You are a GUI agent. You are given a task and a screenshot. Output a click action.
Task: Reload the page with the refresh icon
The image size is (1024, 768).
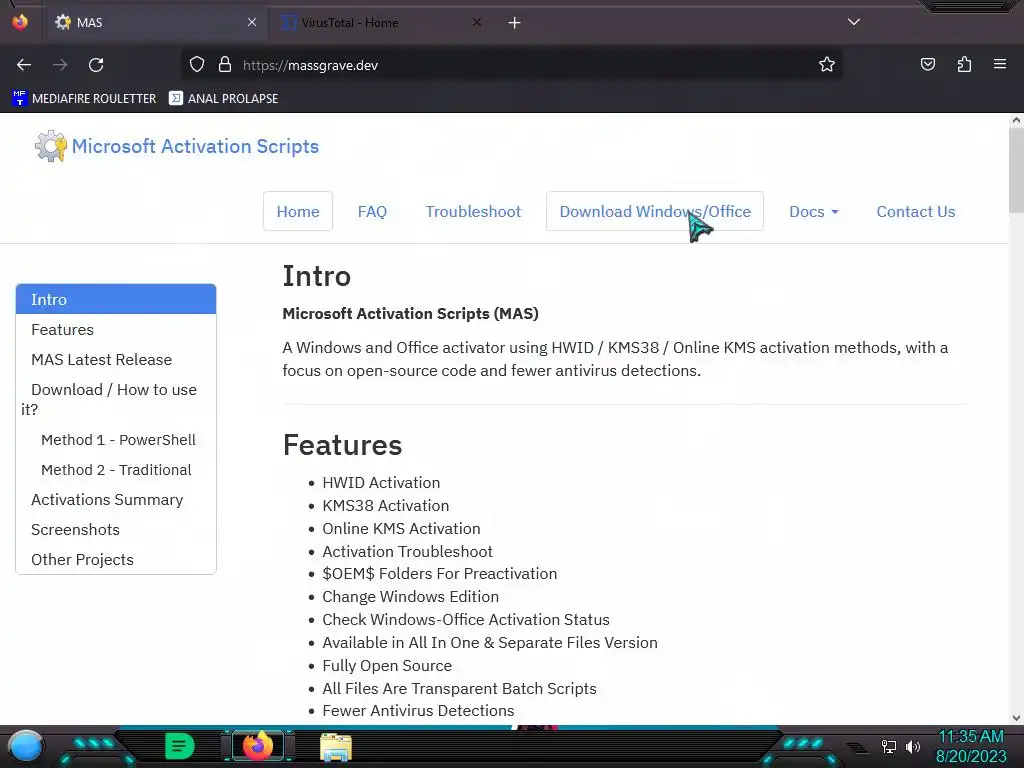coord(96,65)
